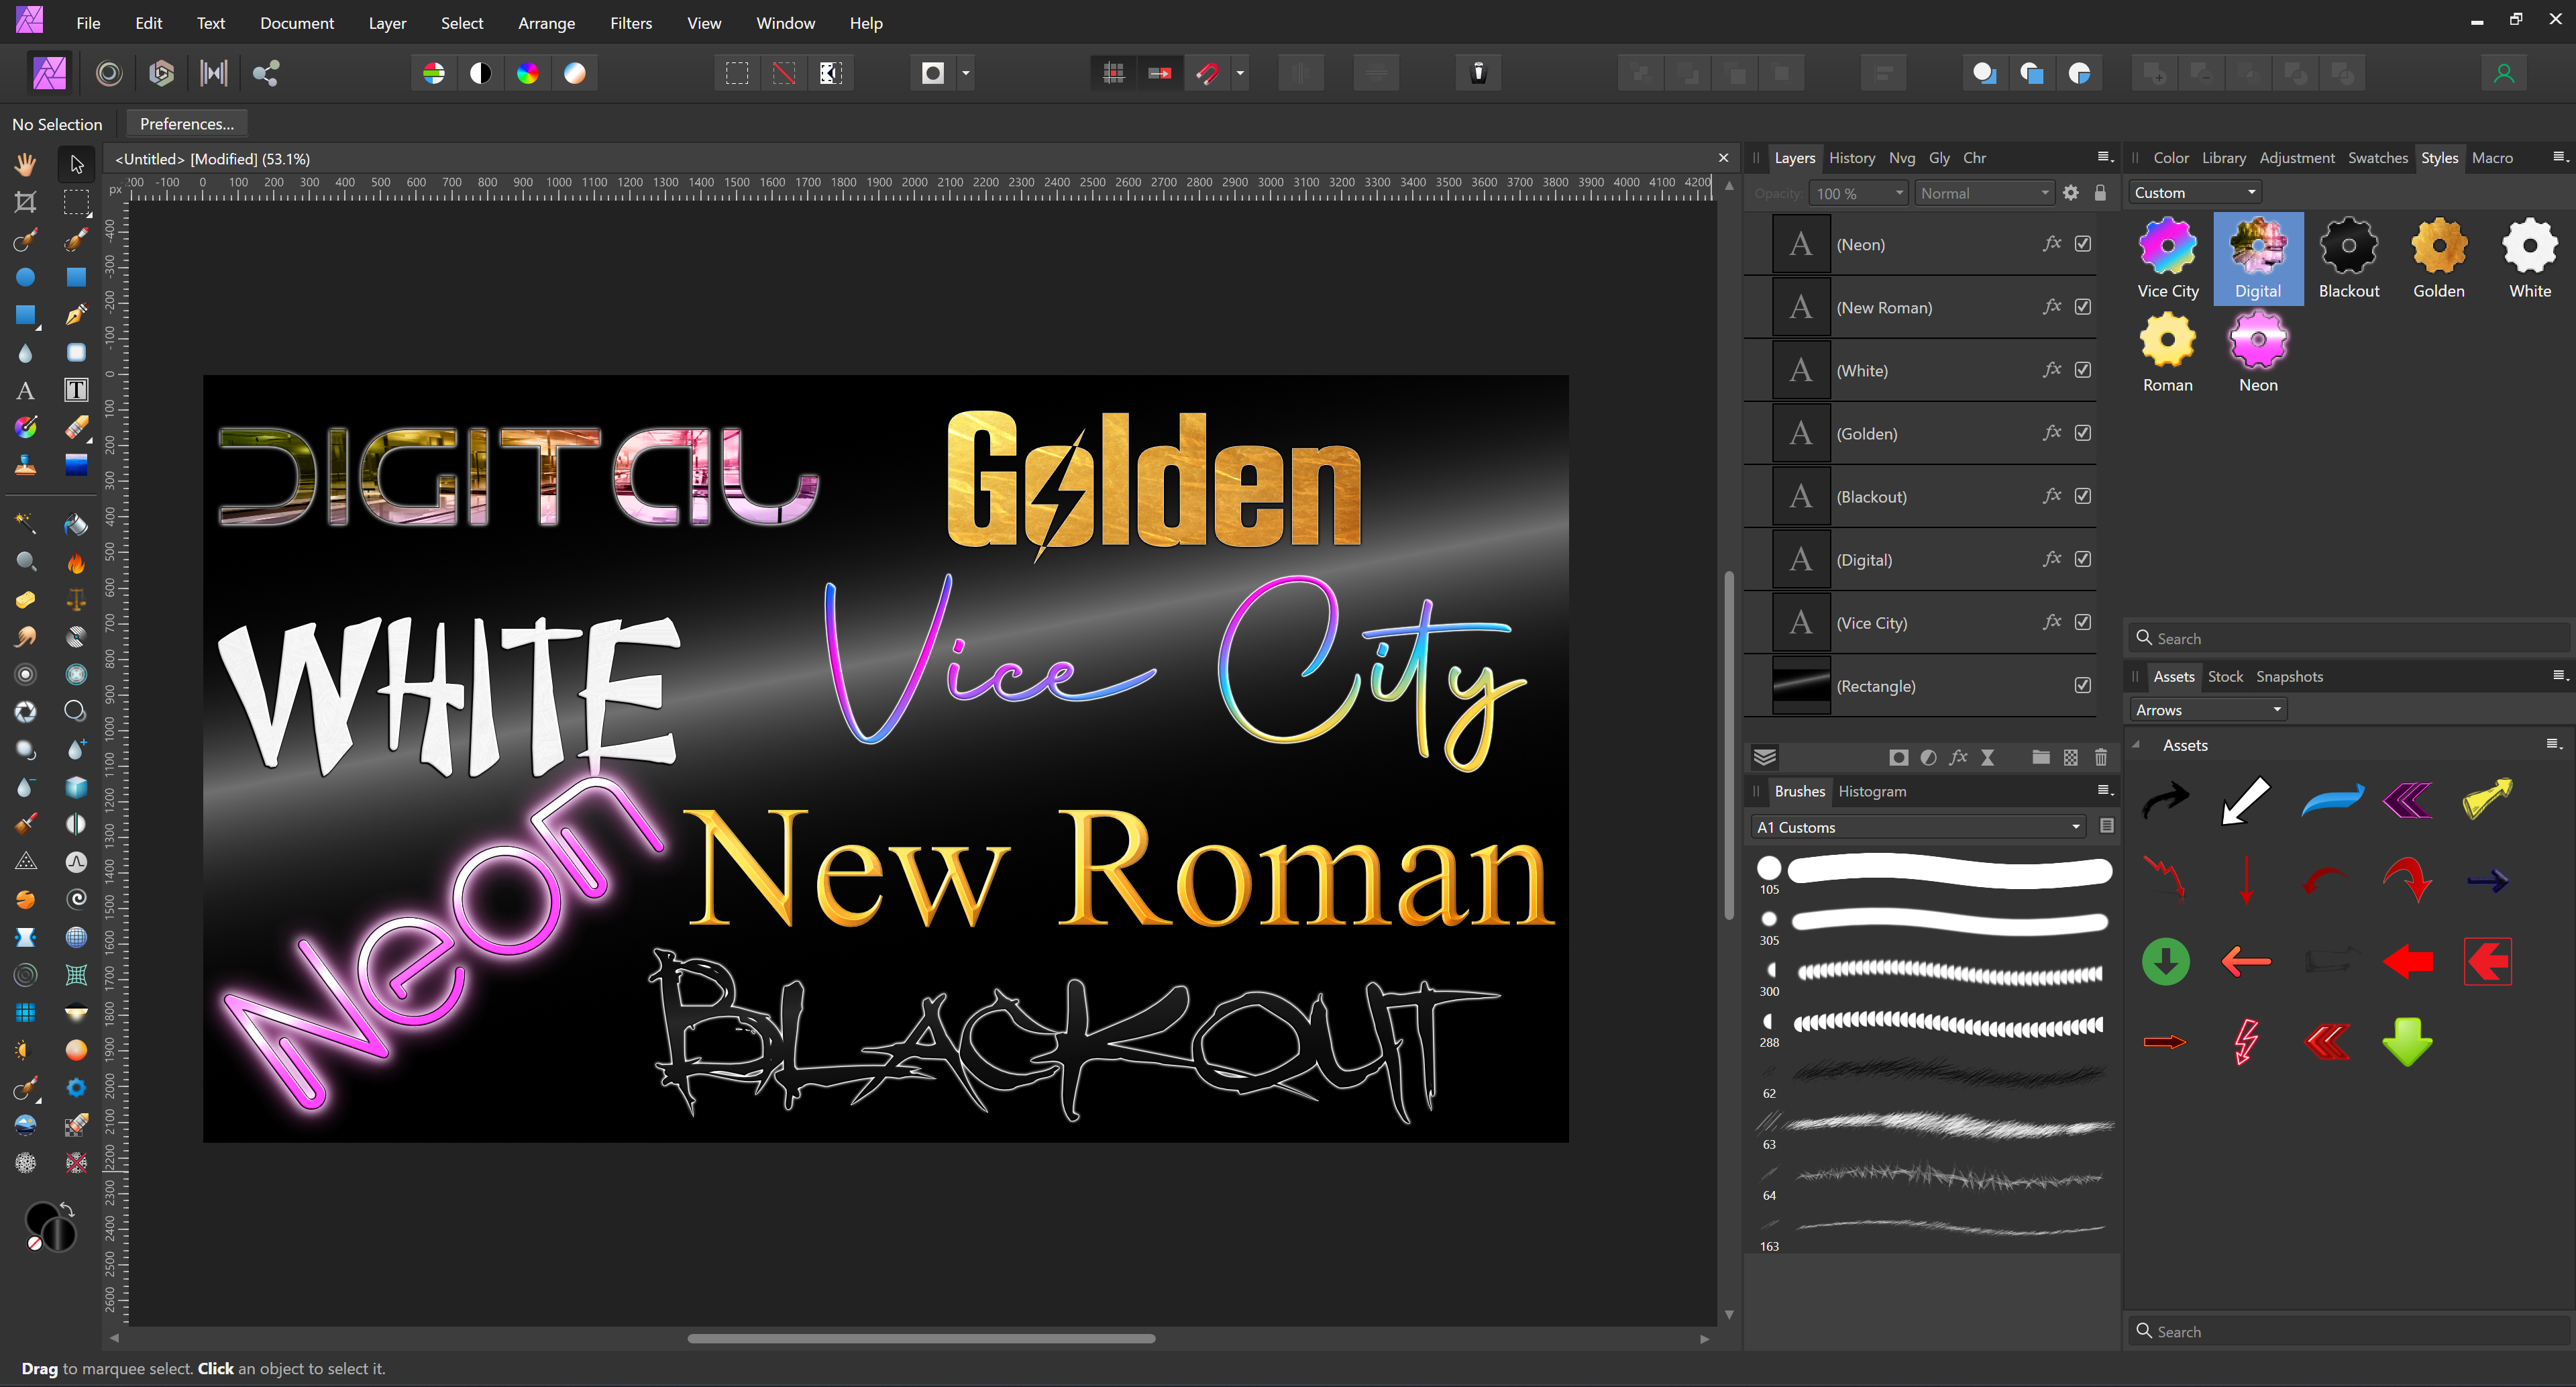Apply the Neon style
Viewport: 2576px width, 1387px height.
point(2258,353)
